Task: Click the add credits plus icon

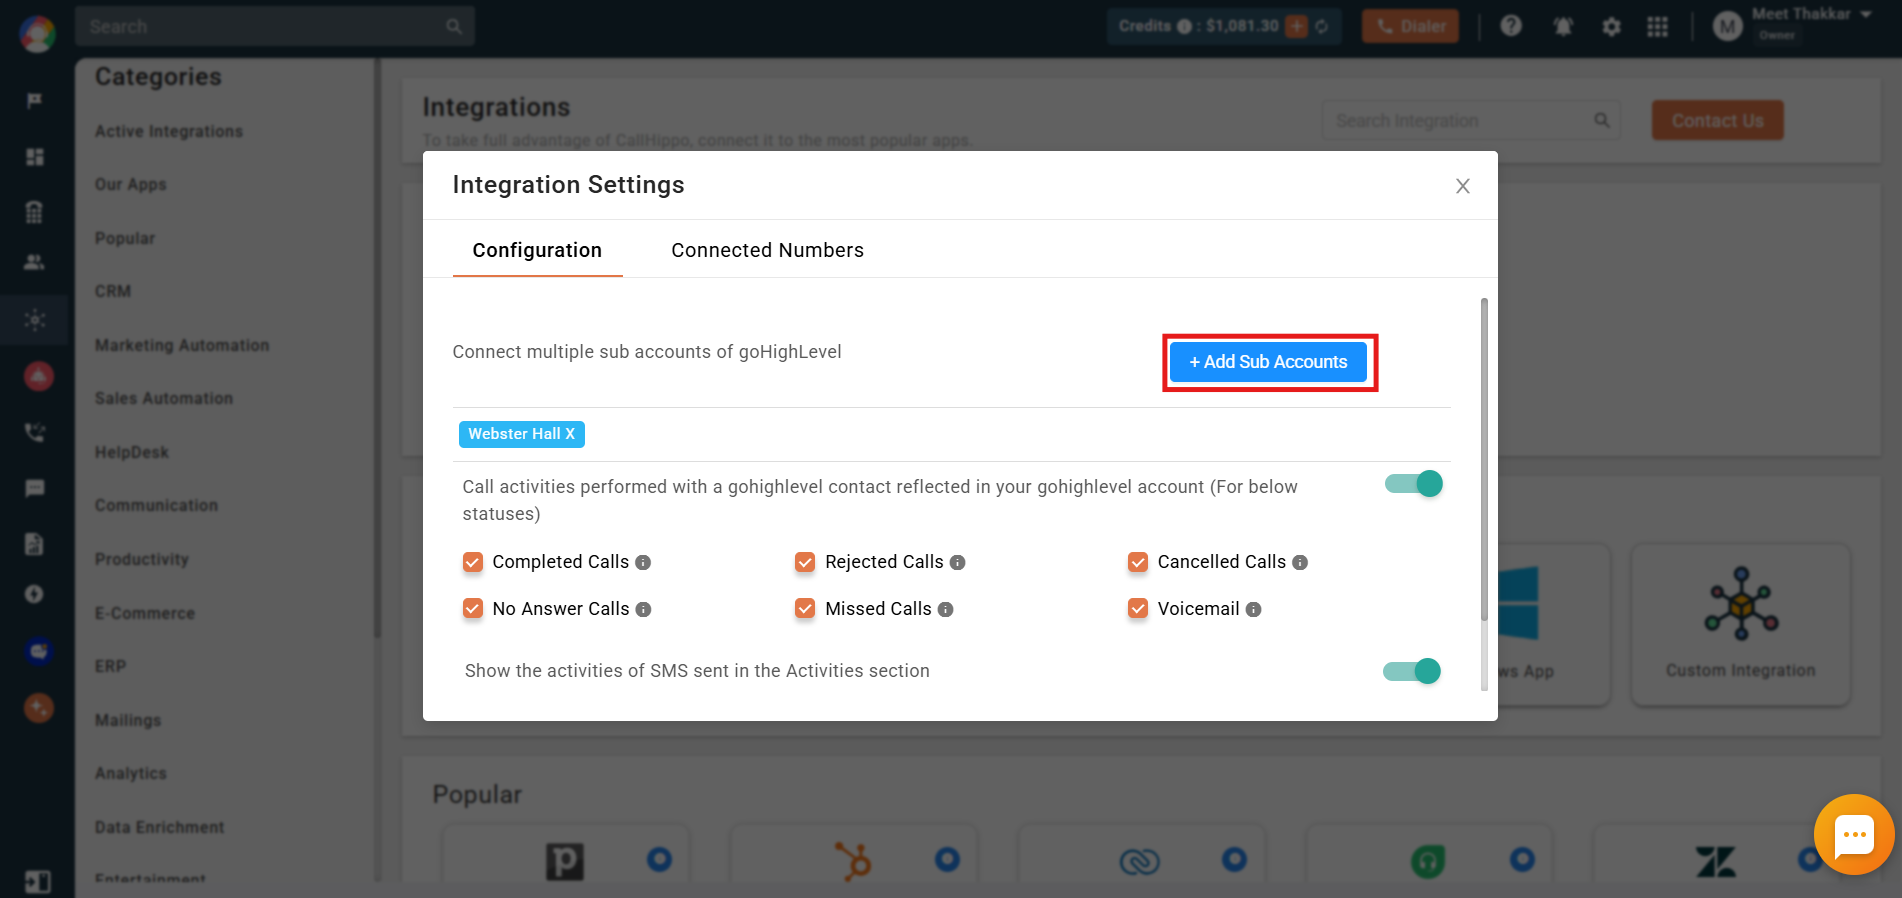Action: (1296, 26)
